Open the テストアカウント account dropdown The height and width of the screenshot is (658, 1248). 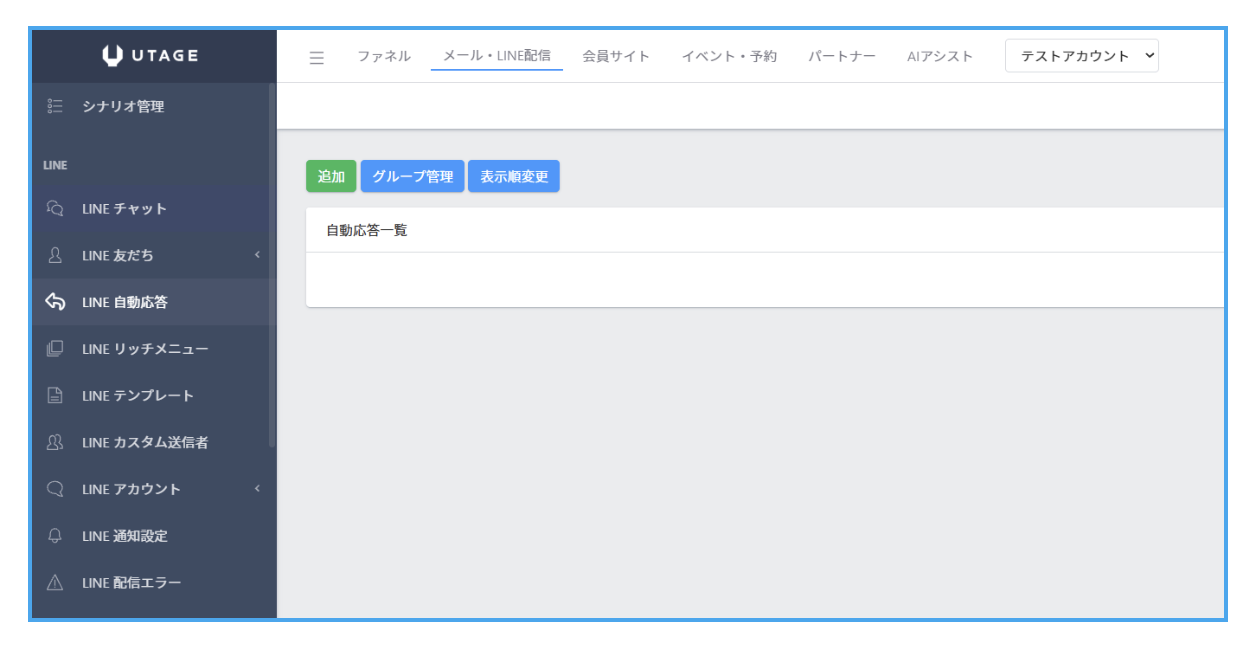(x=1081, y=56)
